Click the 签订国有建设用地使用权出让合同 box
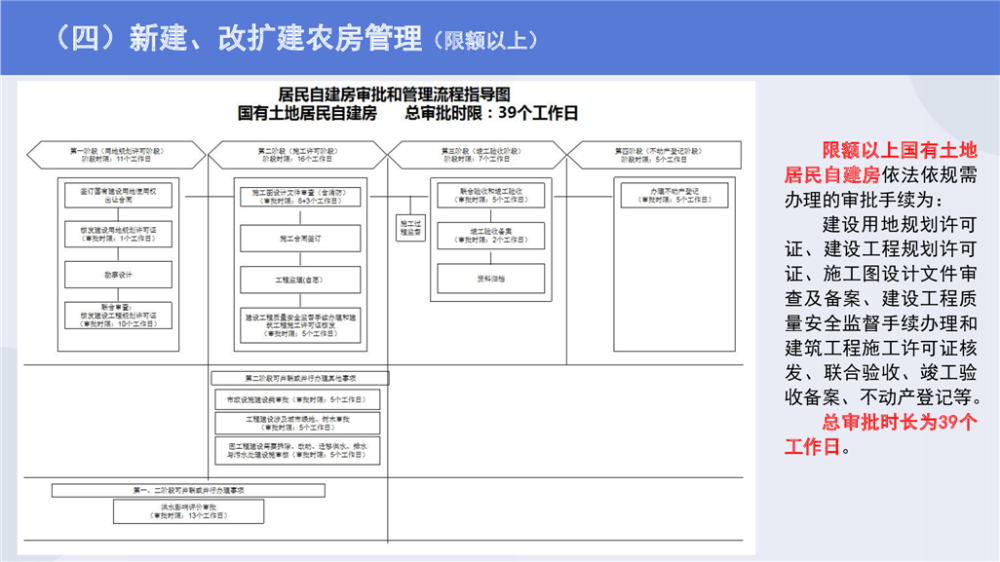Viewport: 1000px width, 562px height. pyautogui.click(x=118, y=194)
